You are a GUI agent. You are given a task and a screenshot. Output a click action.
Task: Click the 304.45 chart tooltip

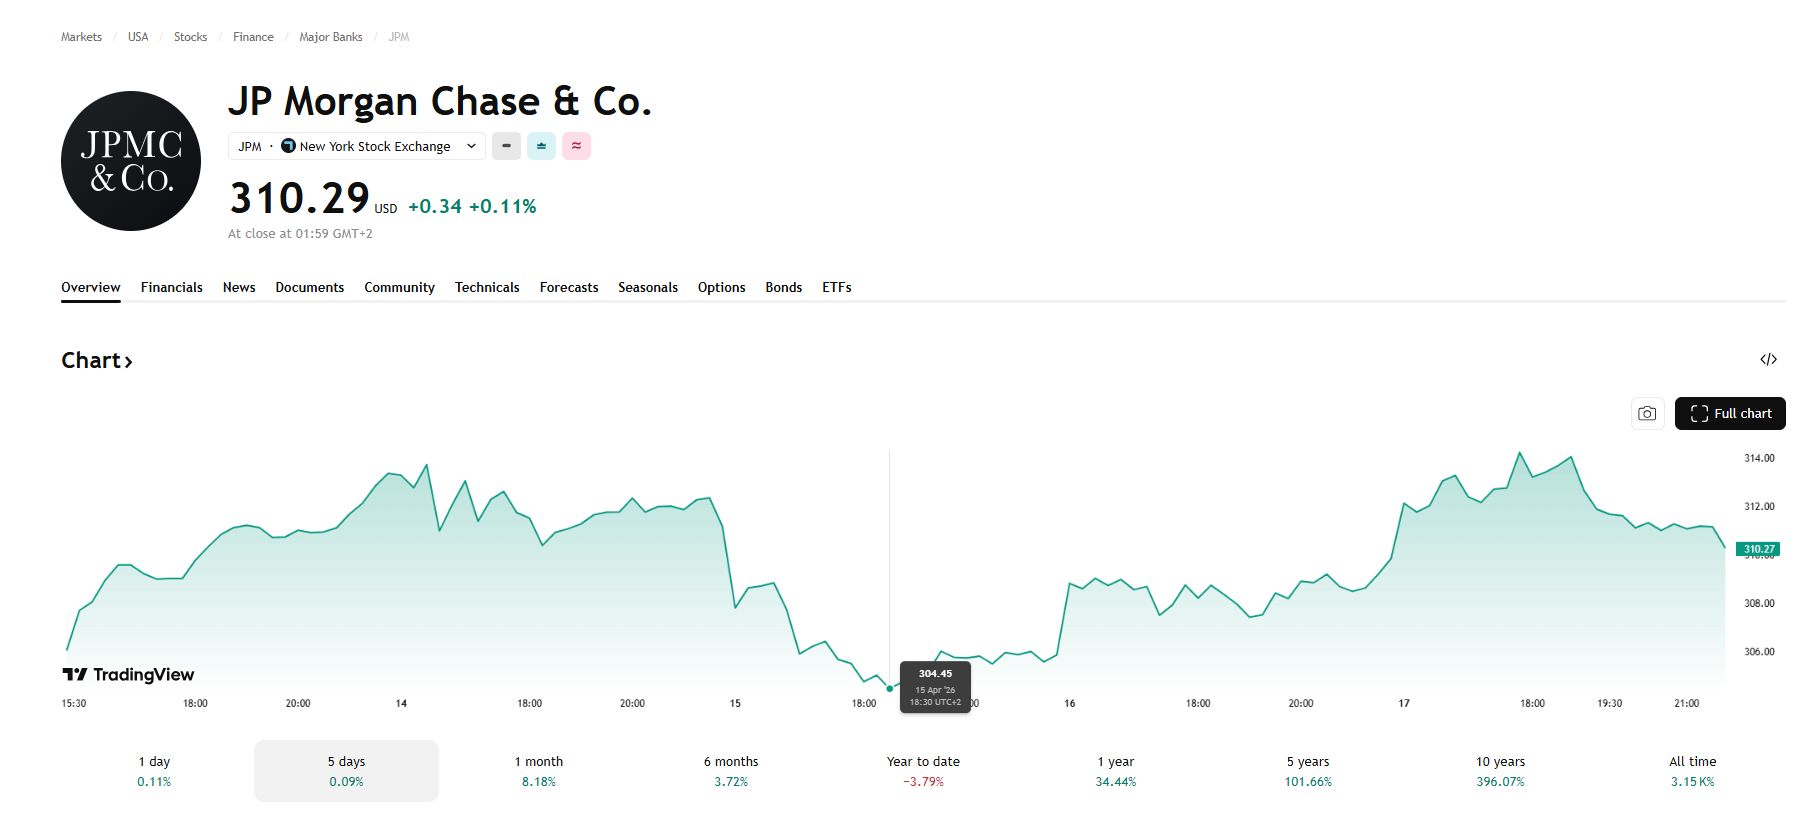[935, 687]
